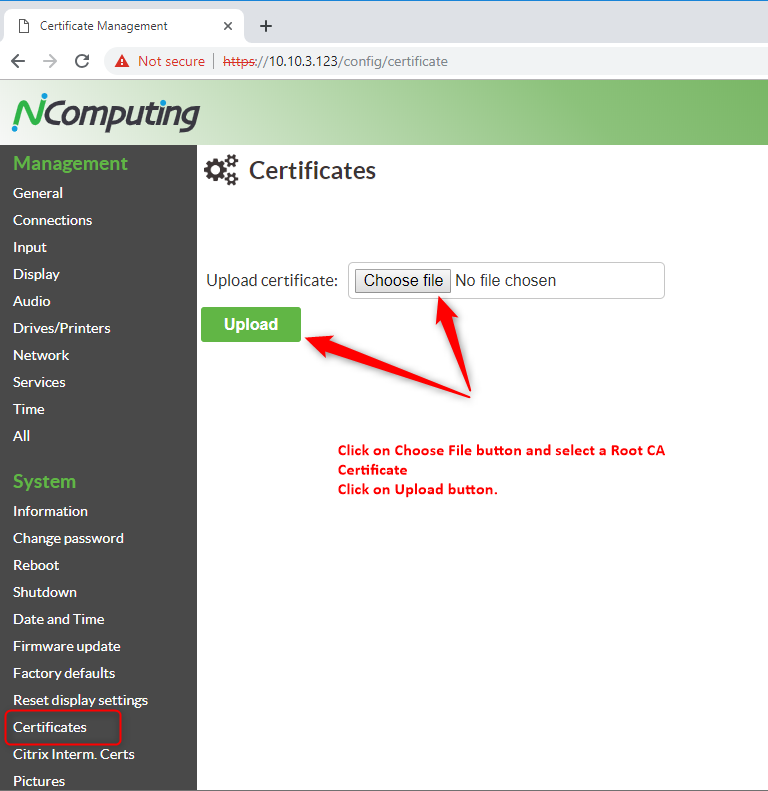
Task: Open Date and Time page
Action: (x=59, y=619)
